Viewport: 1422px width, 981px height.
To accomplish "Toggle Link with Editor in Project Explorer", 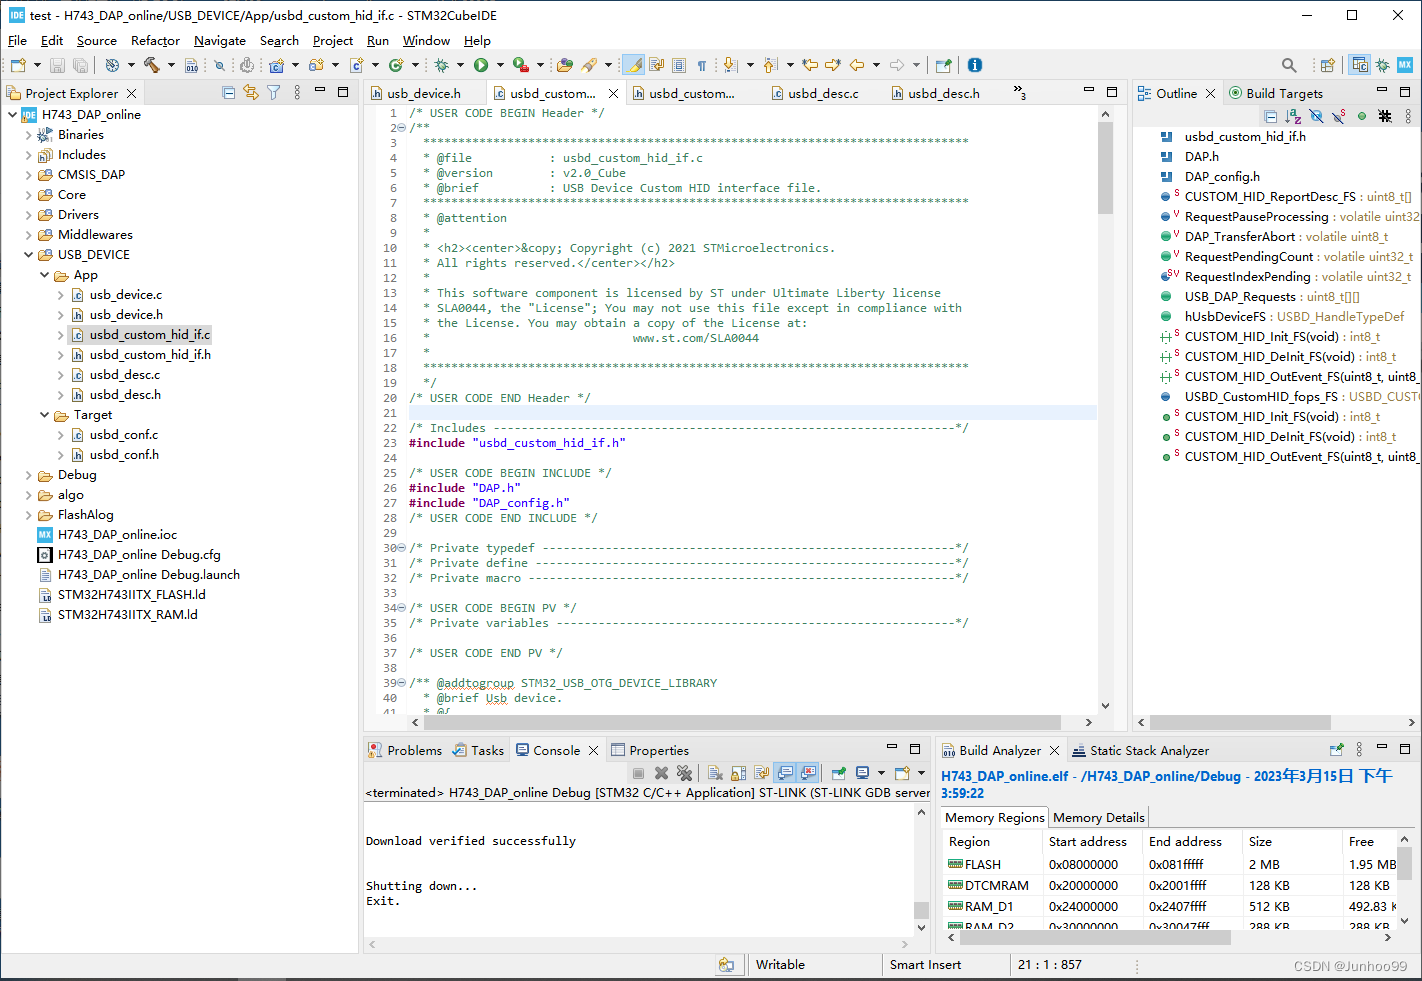I will point(250,93).
